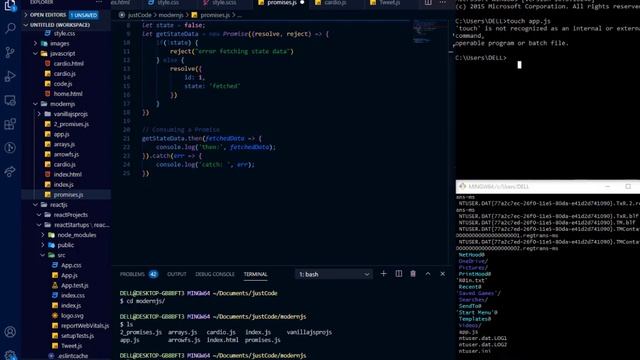
Task: Maximize terminal panel with up chevron
Action: [x=428, y=274]
